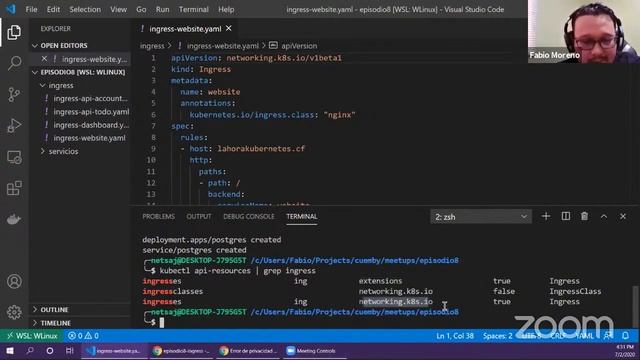Maximize the terminal panel size

pyautogui.click(x=604, y=216)
